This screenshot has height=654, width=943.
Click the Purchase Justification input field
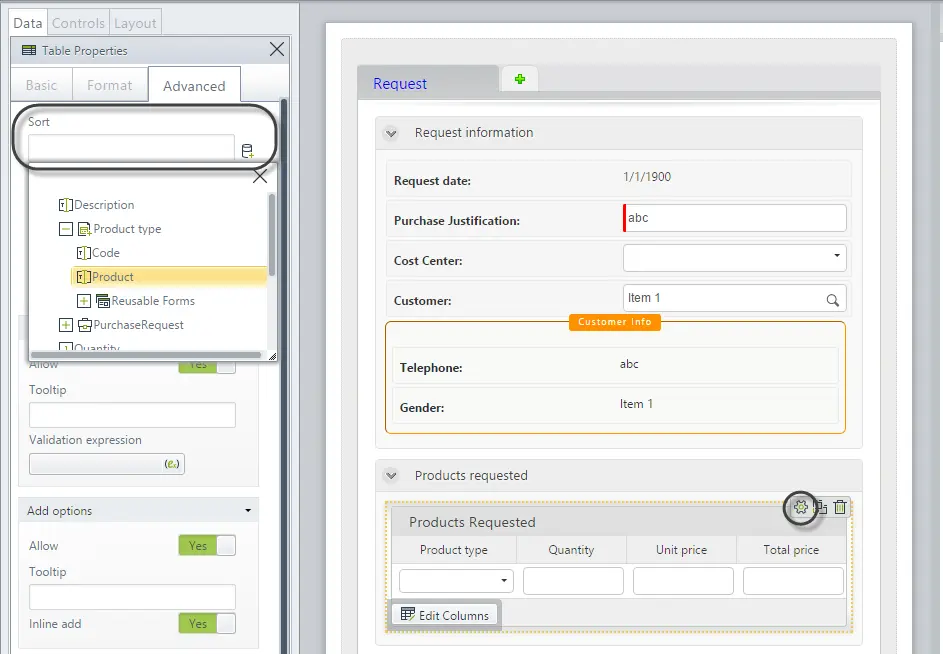coord(734,218)
